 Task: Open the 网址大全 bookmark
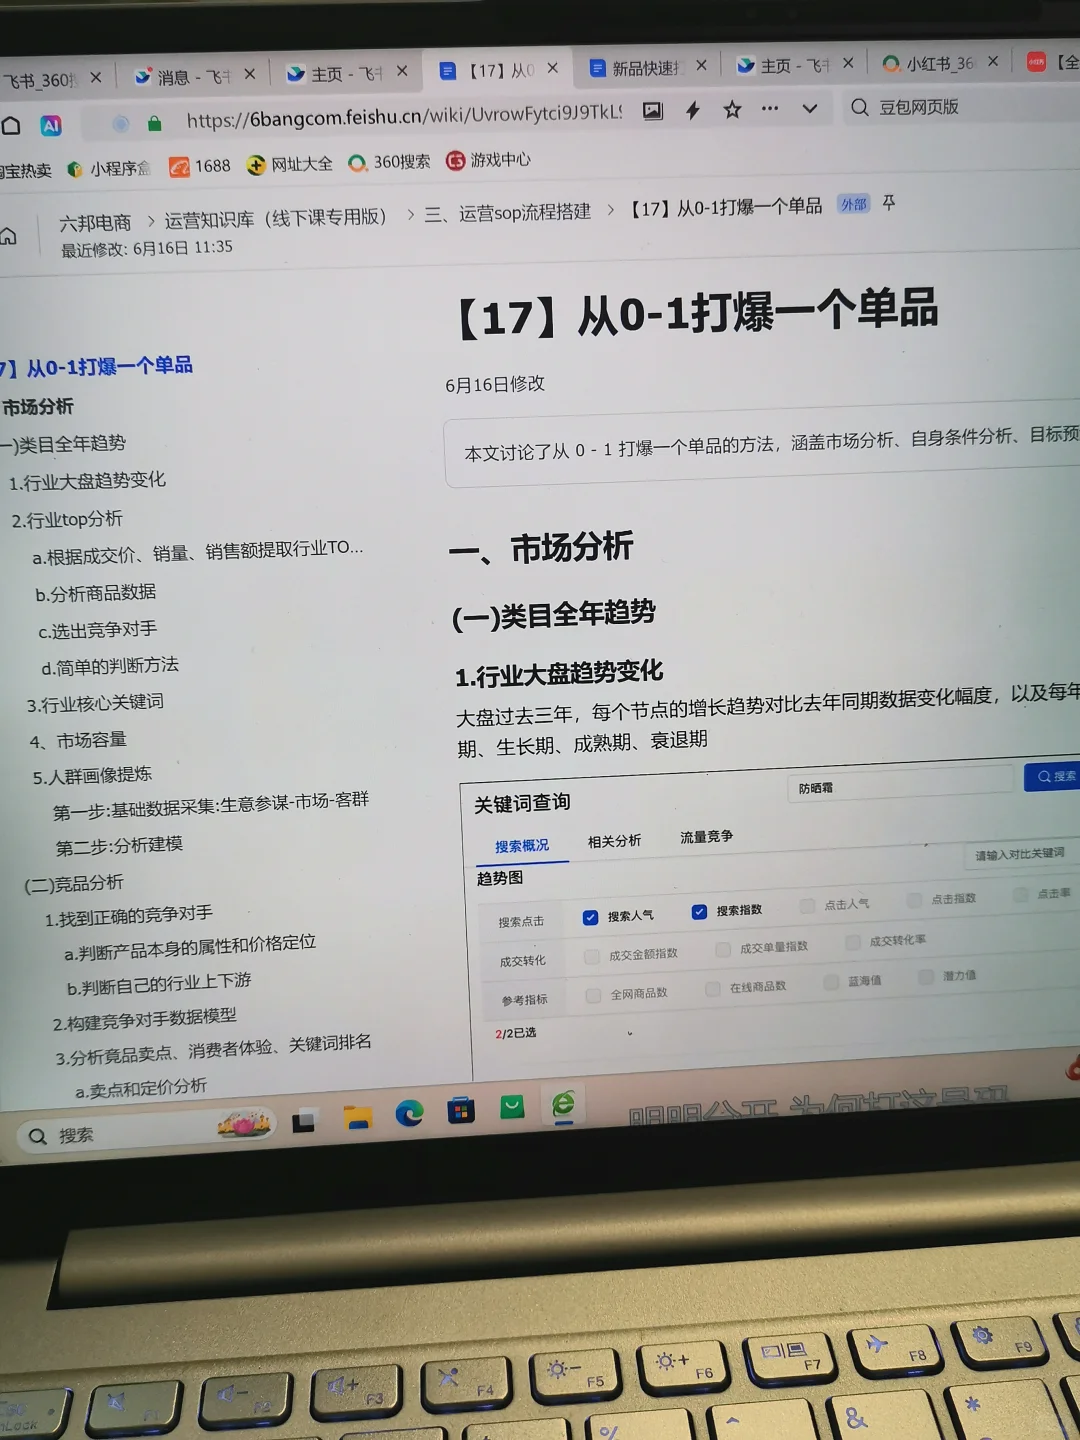[290, 164]
